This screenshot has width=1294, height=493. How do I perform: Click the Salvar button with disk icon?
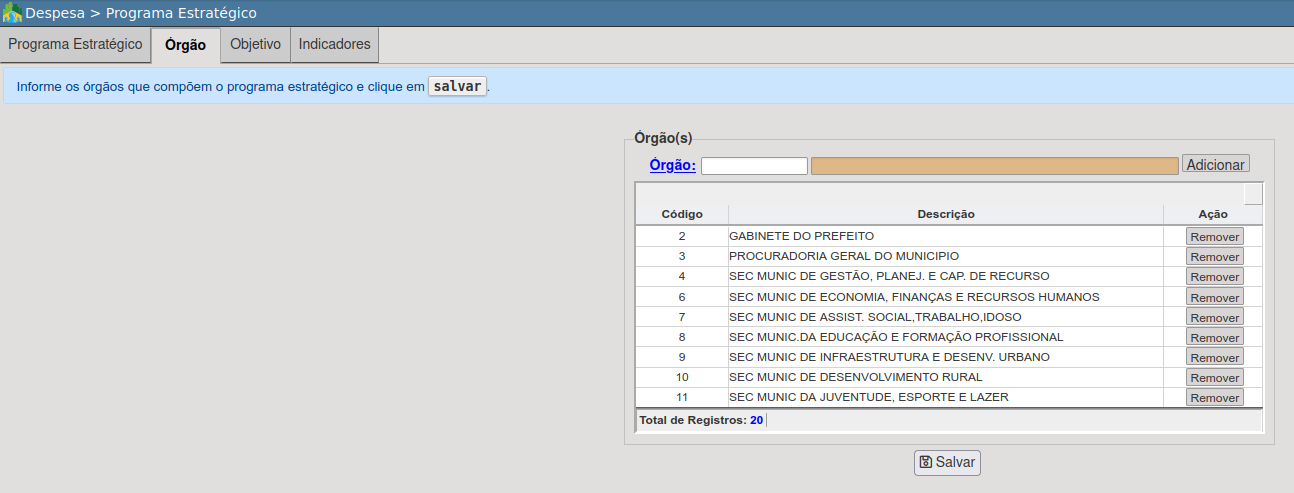[947, 462]
